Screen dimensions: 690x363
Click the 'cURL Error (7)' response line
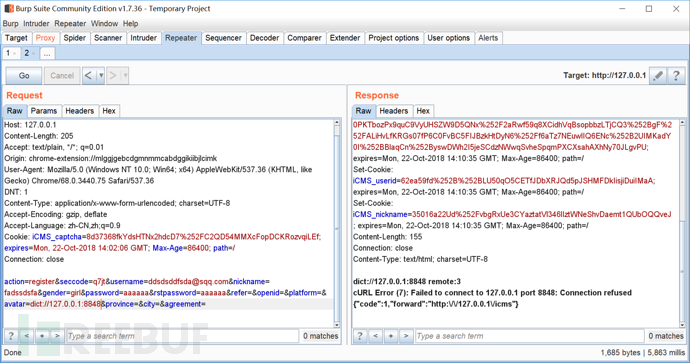(x=492, y=293)
